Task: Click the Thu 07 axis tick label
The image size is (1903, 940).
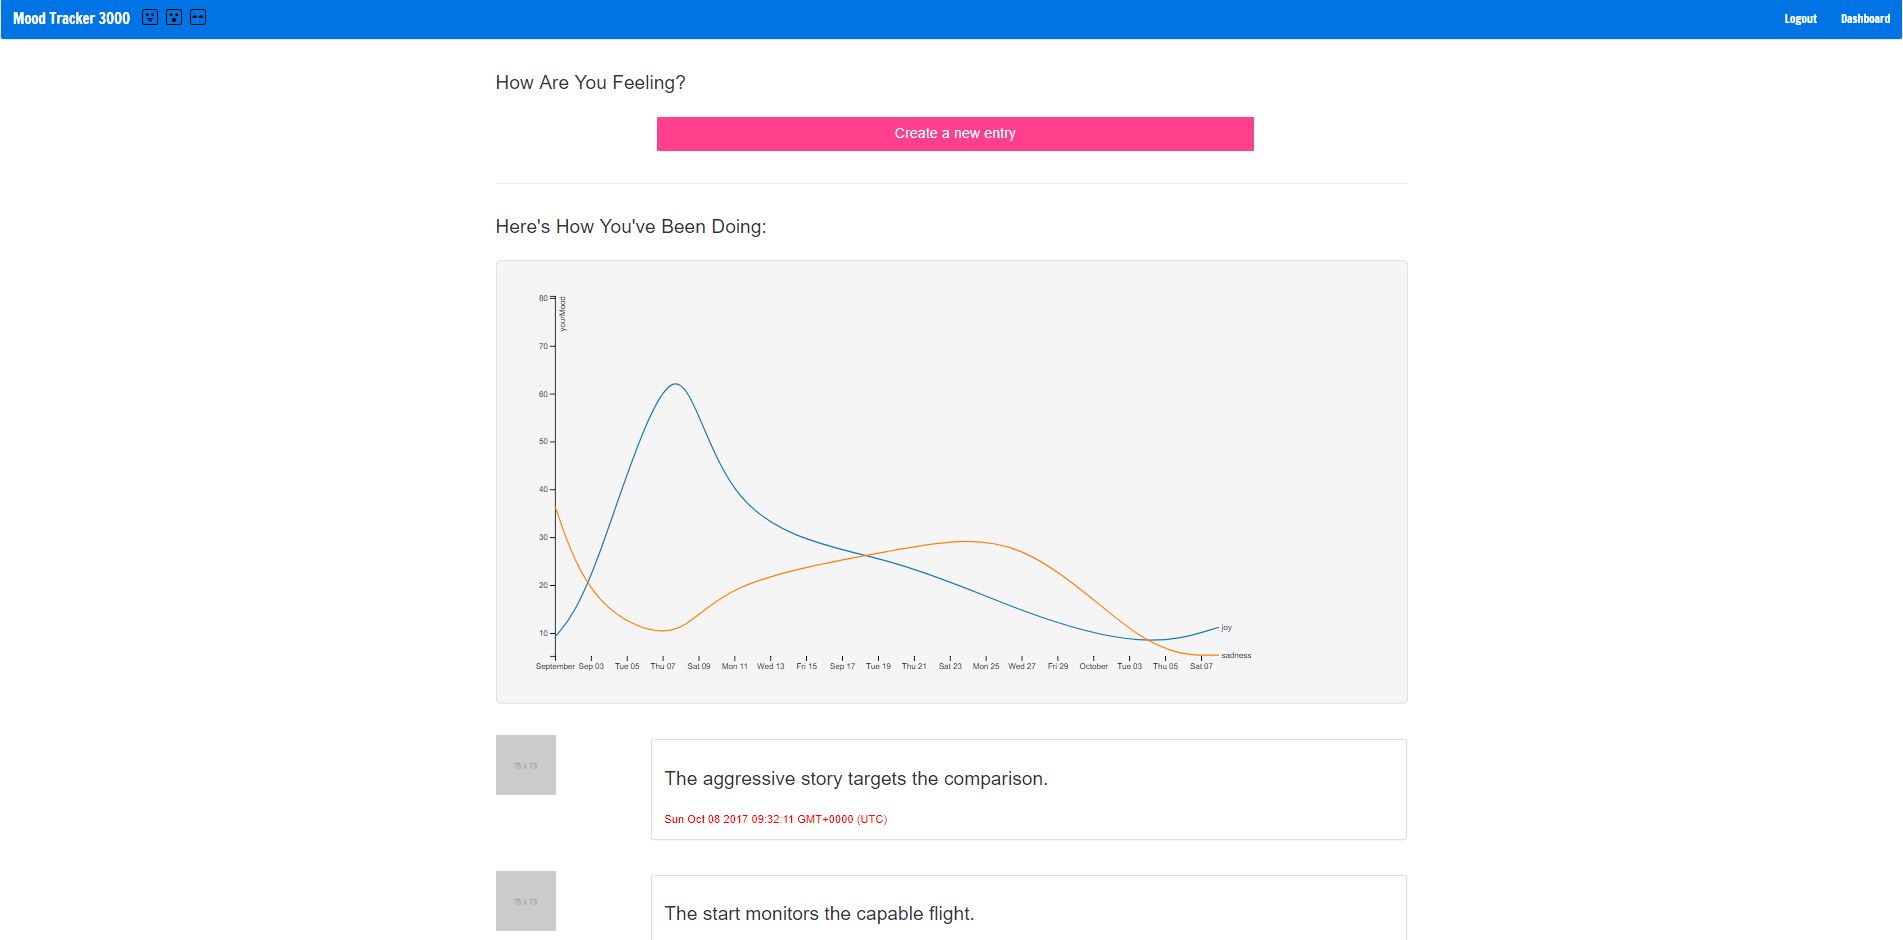Action: [x=663, y=666]
